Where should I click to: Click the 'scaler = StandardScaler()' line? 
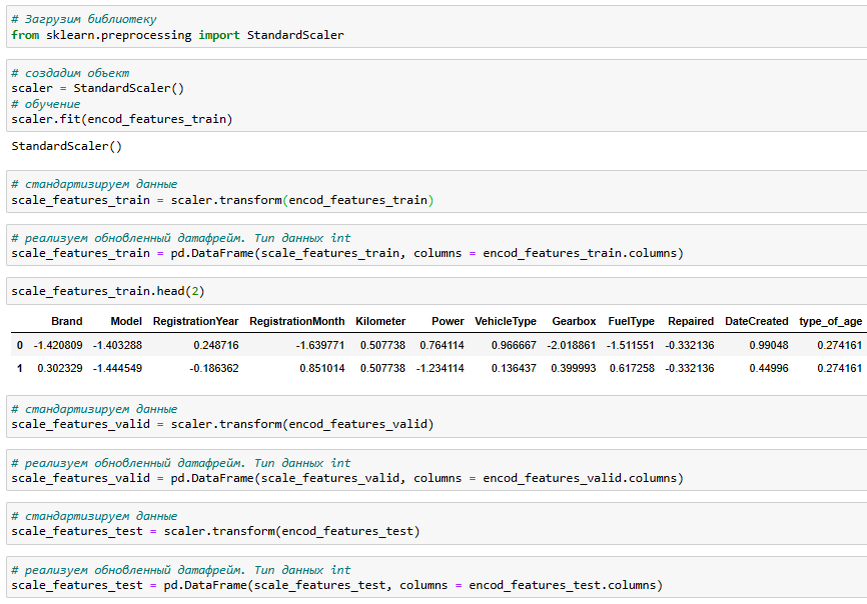tap(97, 88)
